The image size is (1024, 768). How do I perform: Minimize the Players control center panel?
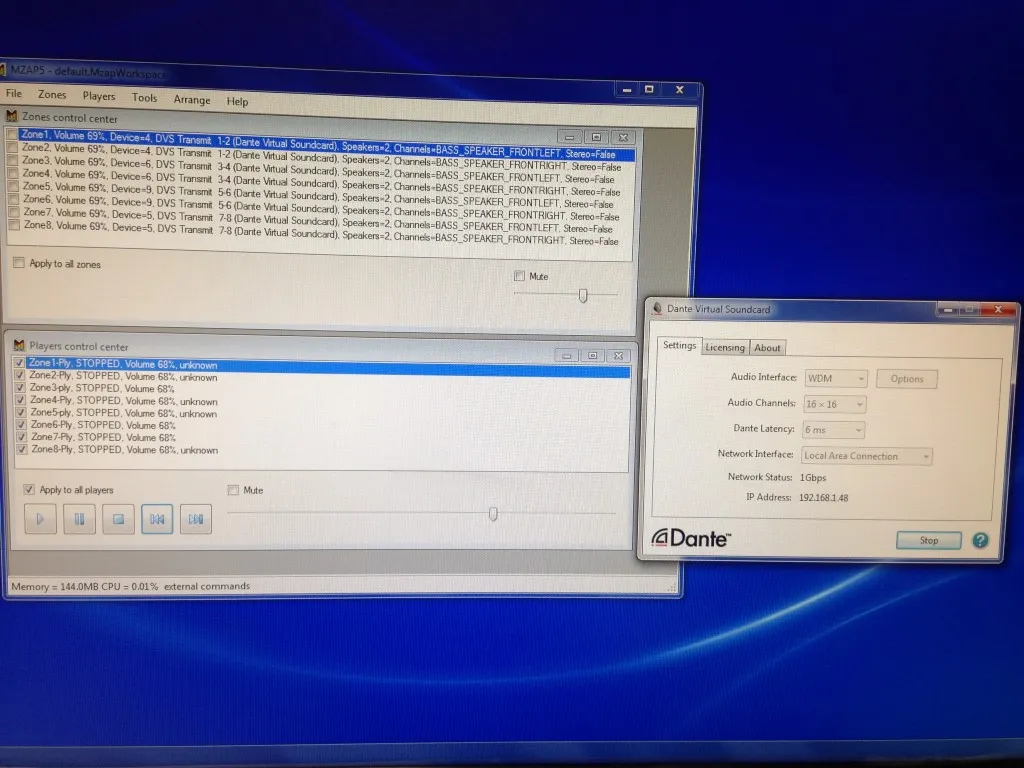pos(566,355)
